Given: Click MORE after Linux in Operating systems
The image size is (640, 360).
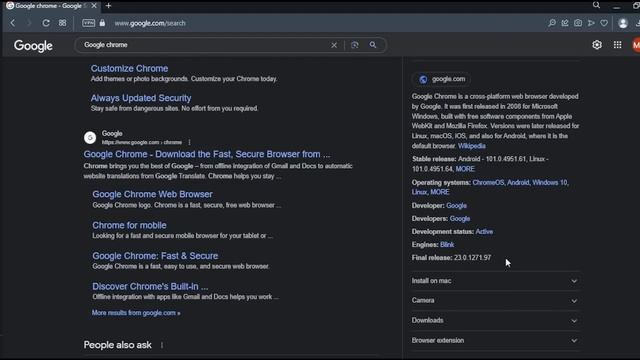Looking at the screenshot, I should pyautogui.click(x=440, y=192).
